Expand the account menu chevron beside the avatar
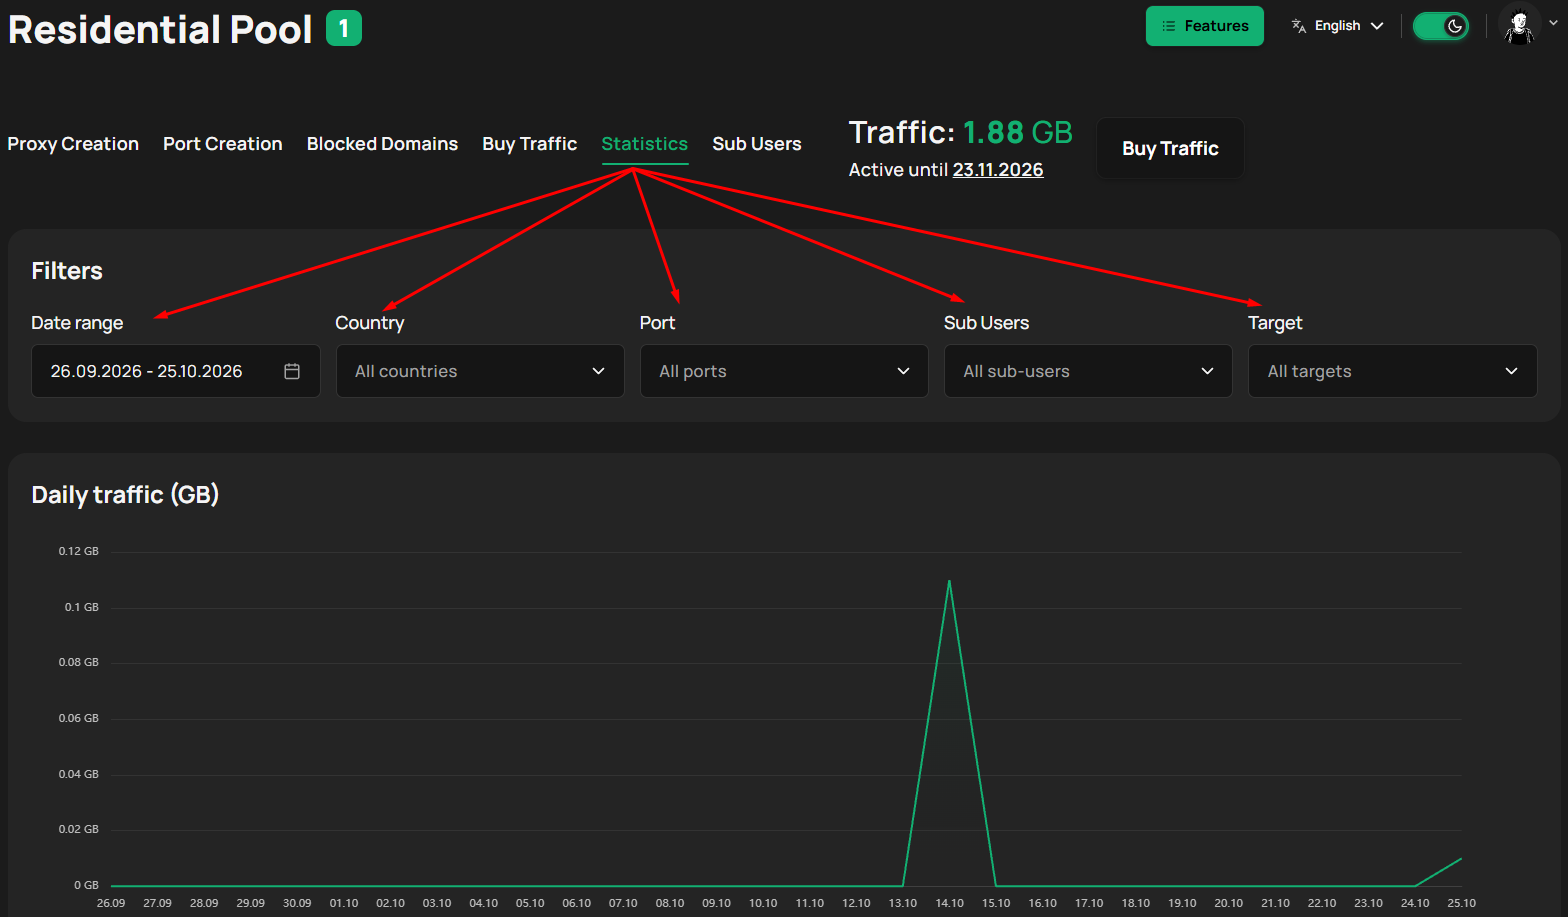 pos(1553,23)
